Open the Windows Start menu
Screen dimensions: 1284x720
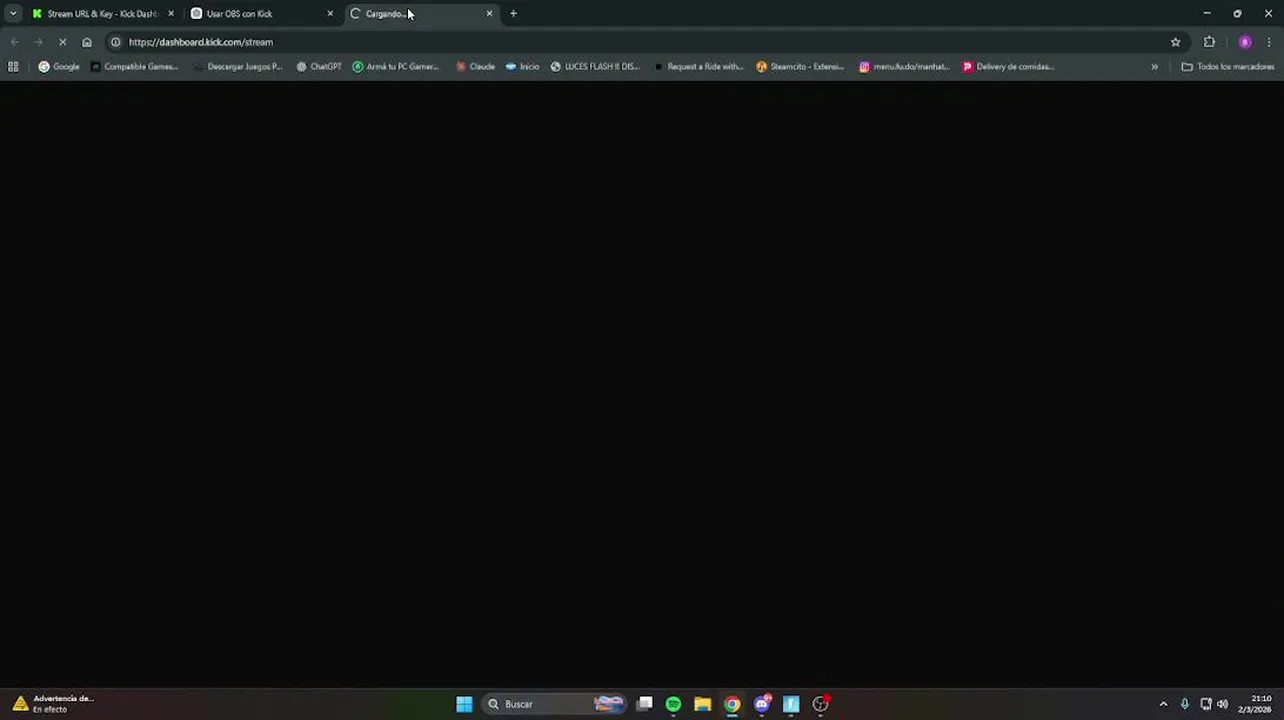pyautogui.click(x=464, y=704)
